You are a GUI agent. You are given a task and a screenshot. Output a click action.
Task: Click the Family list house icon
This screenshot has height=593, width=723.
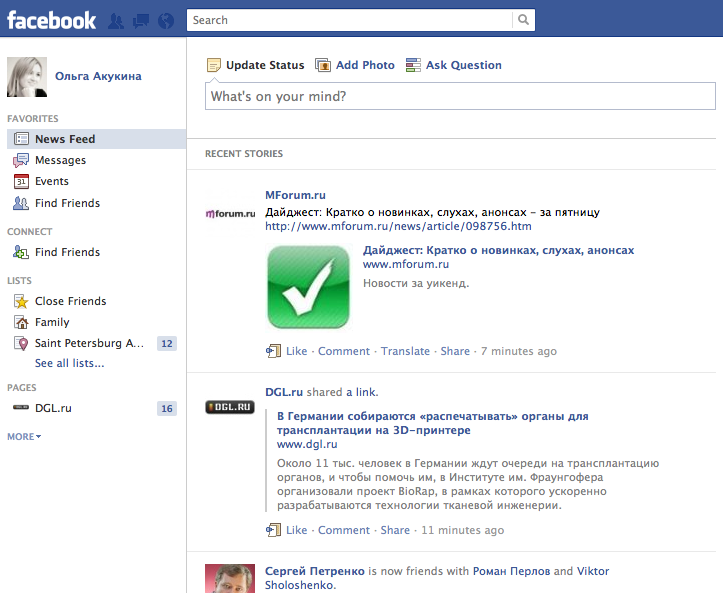[21, 322]
